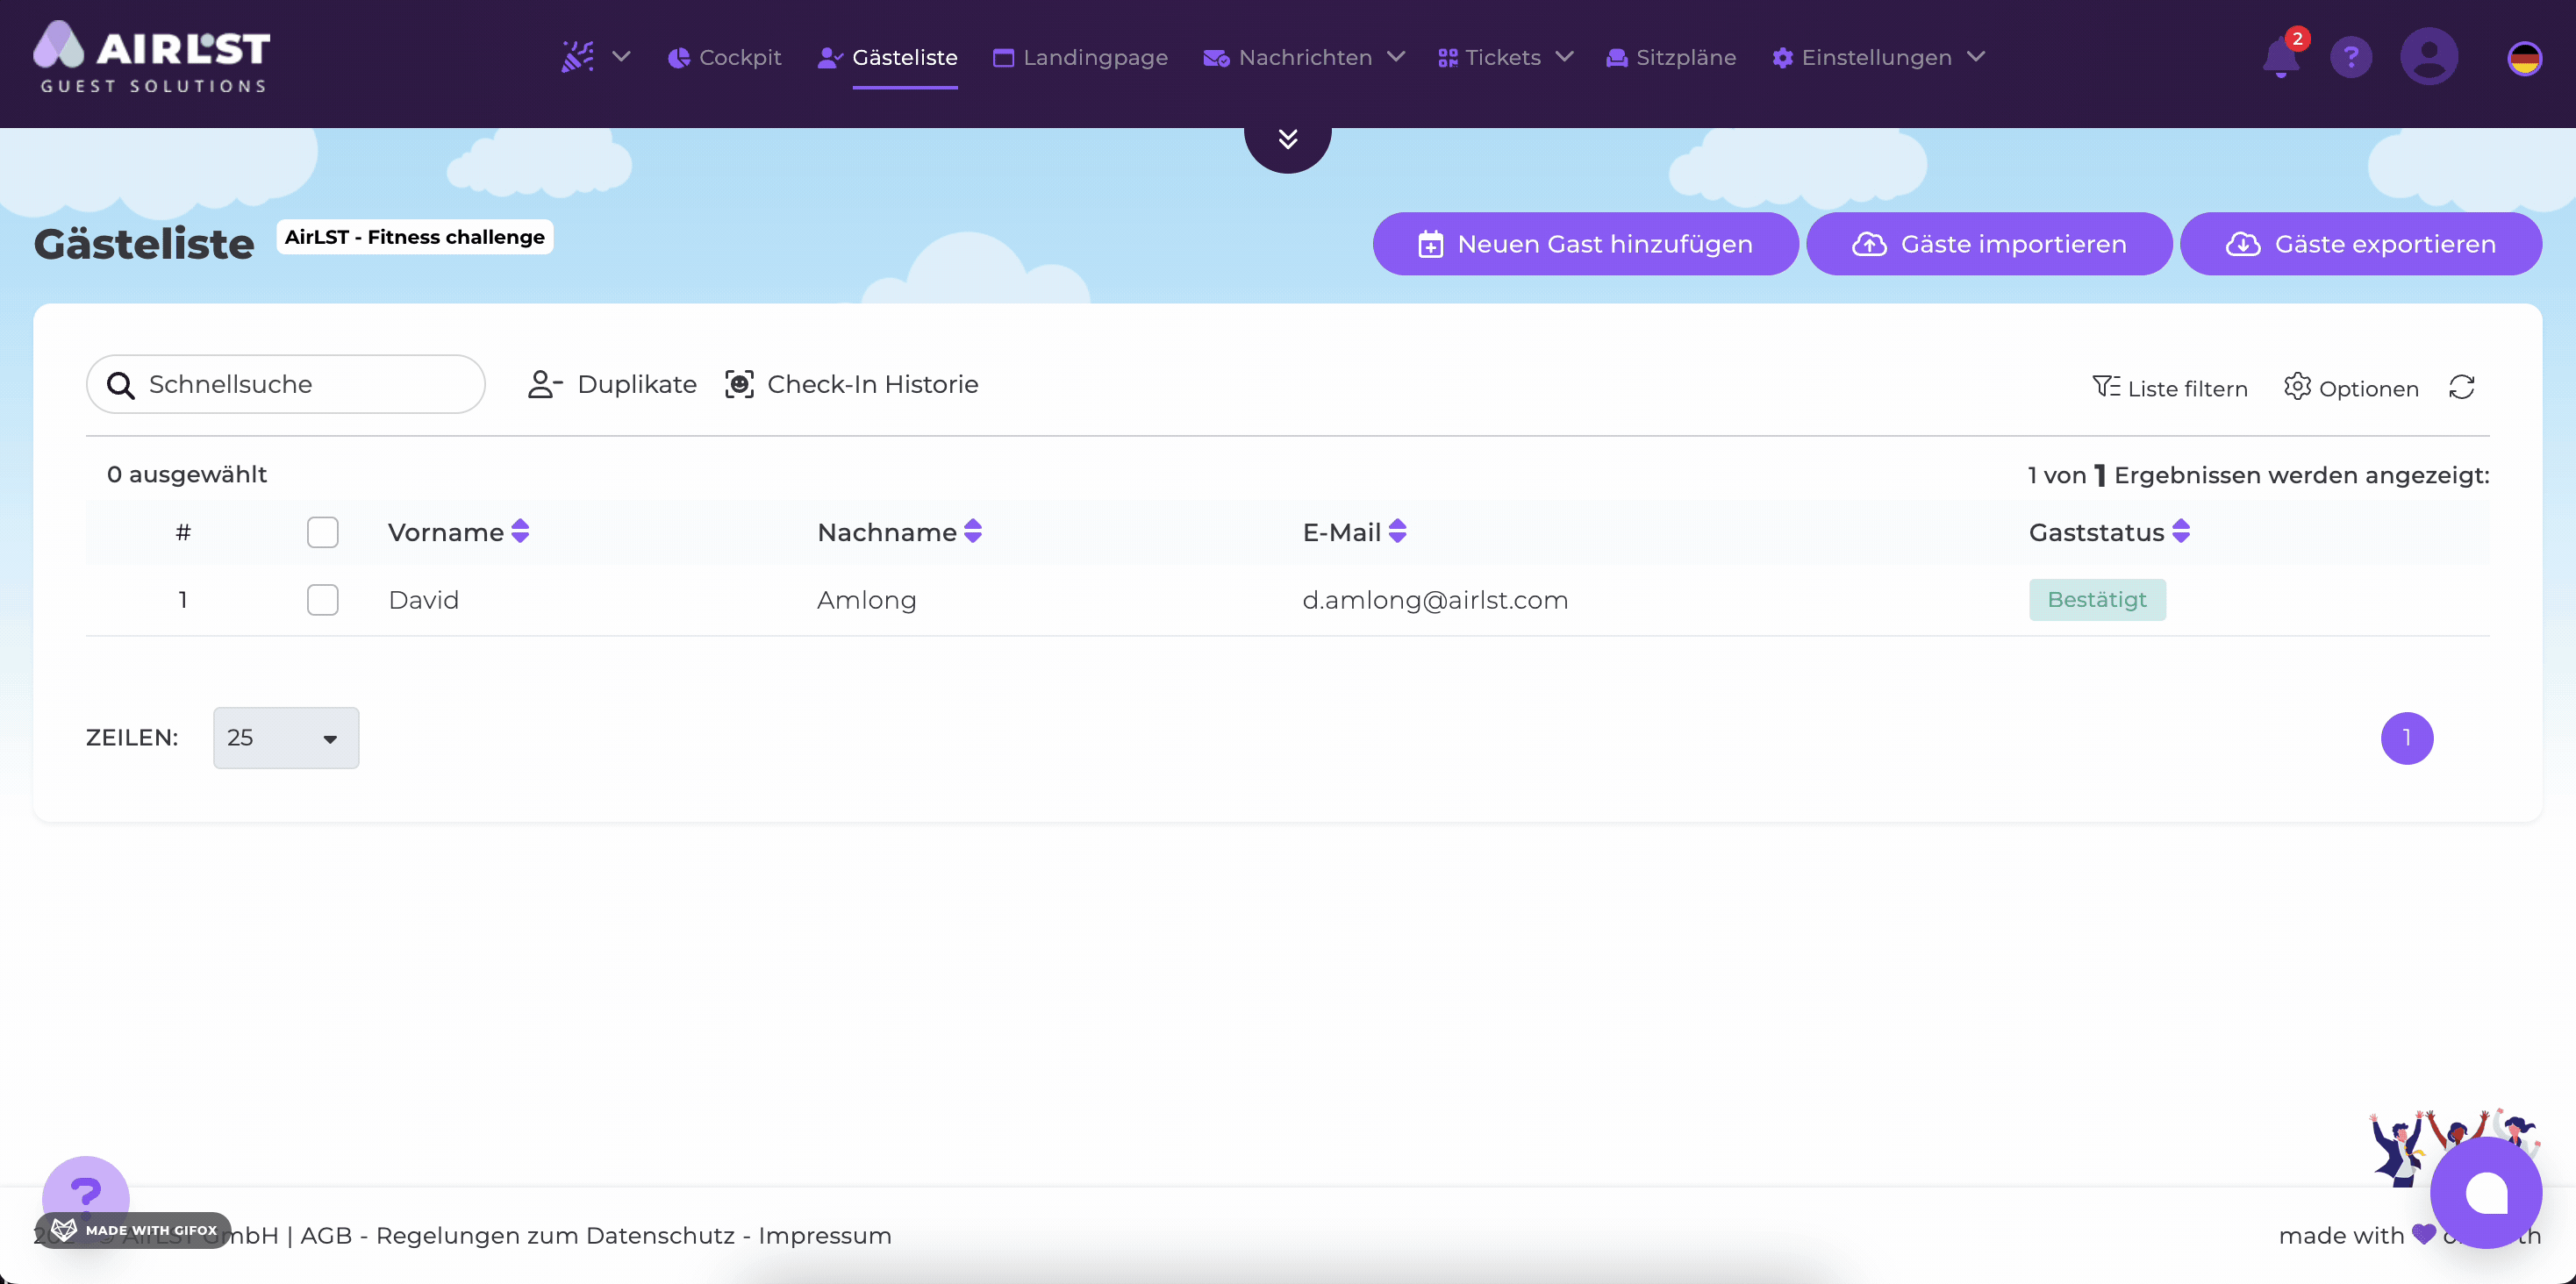2576x1284 pixels.
Task: Click the magnifier search icon
Action: pos(121,385)
